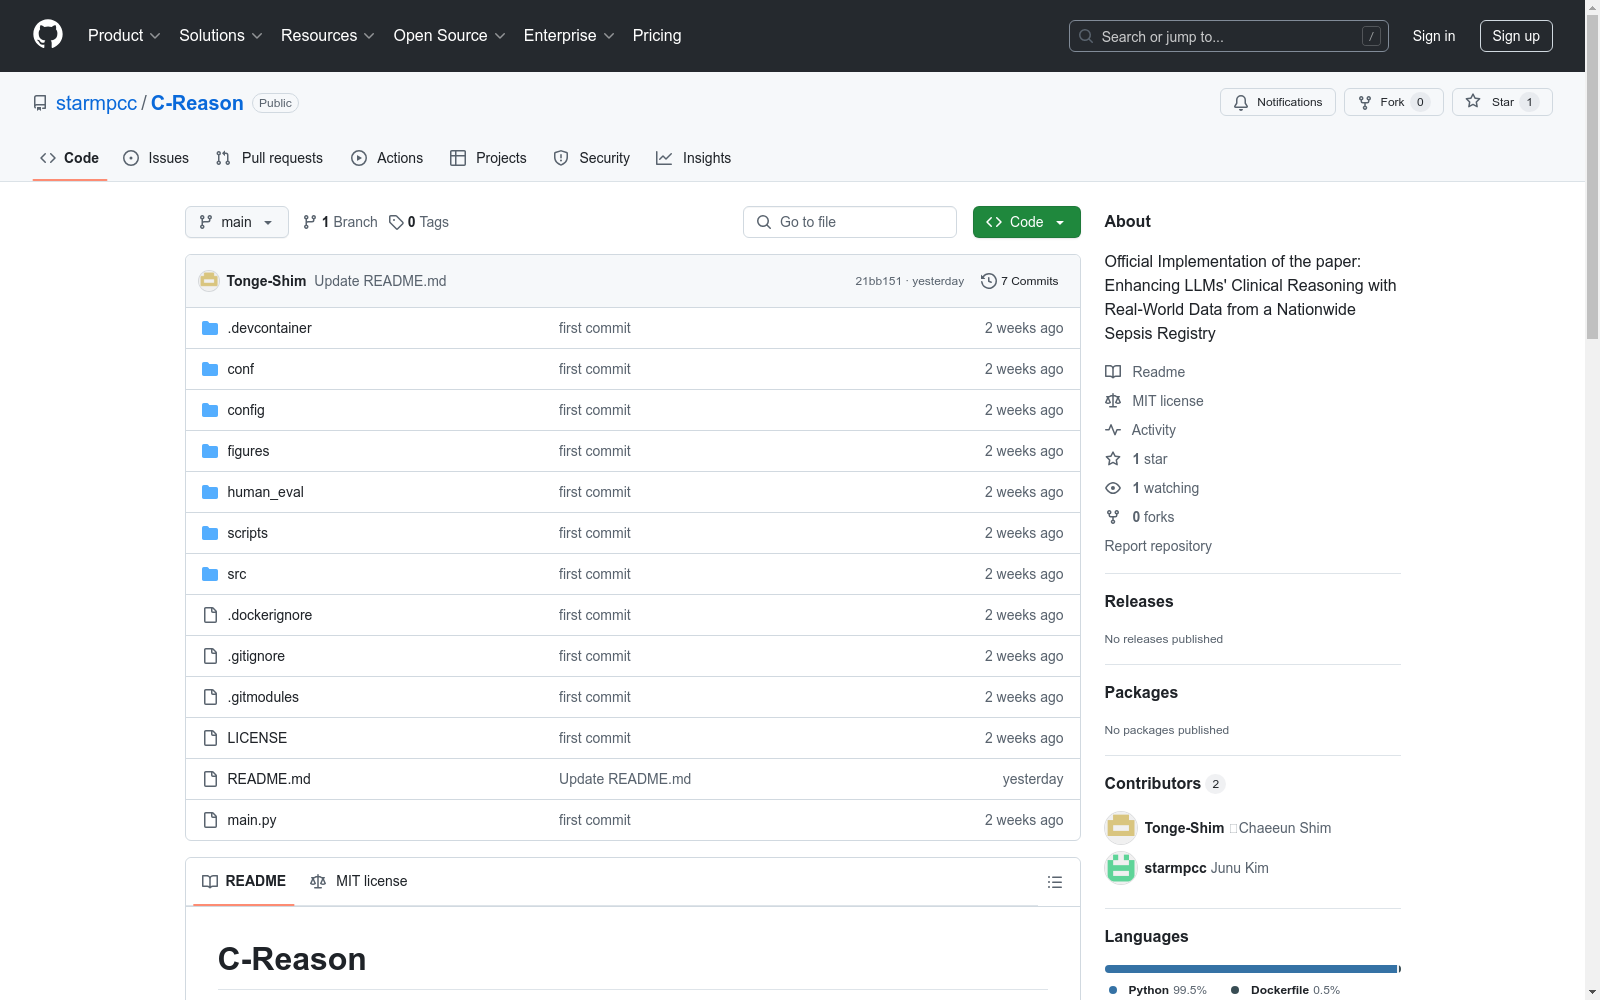
Task: Open the README.md file
Action: pos(269,779)
